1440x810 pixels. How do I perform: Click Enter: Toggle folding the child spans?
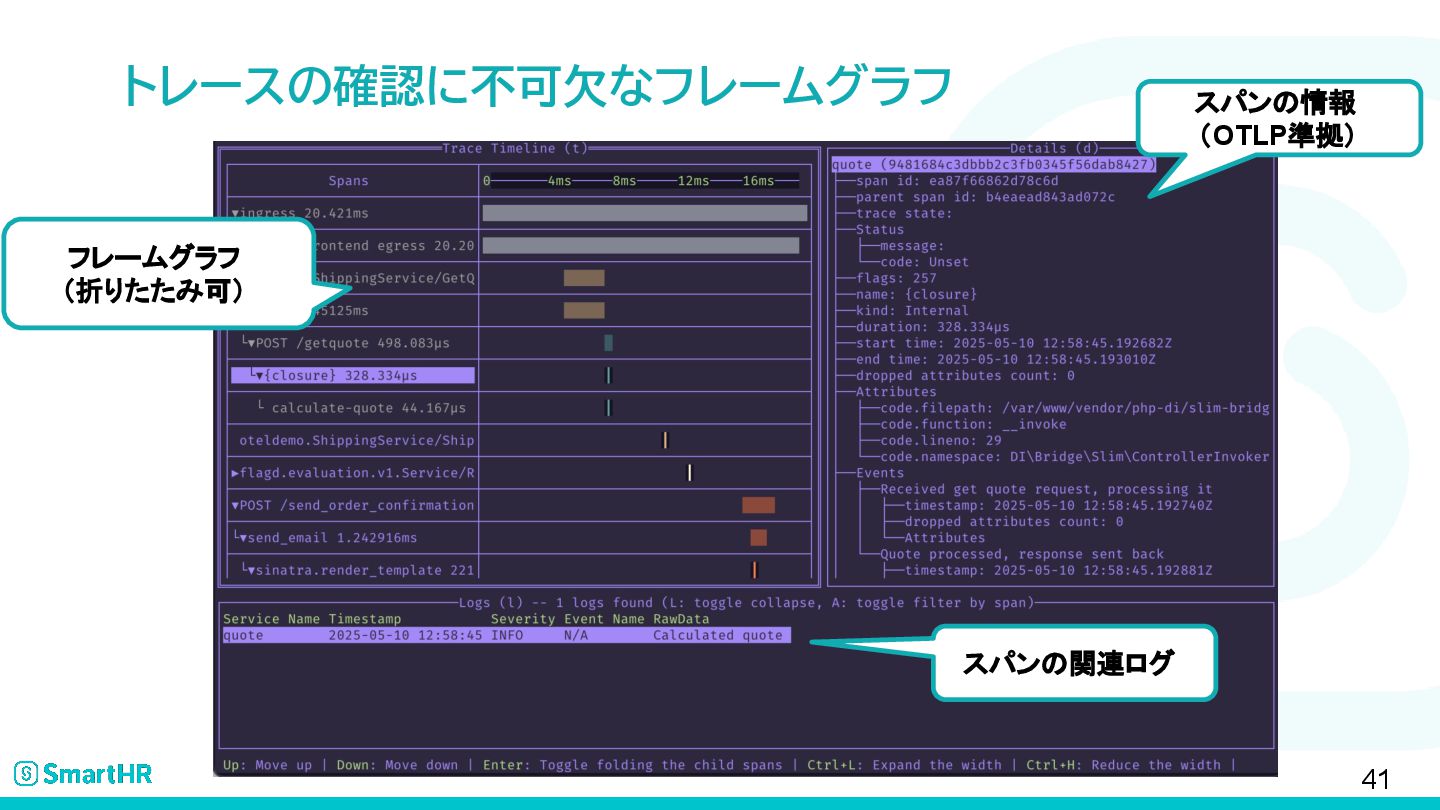(x=632, y=765)
